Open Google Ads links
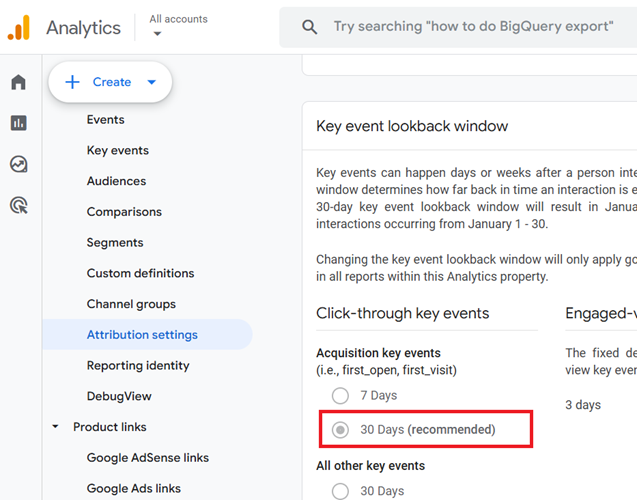637x500 pixels. (x=134, y=488)
